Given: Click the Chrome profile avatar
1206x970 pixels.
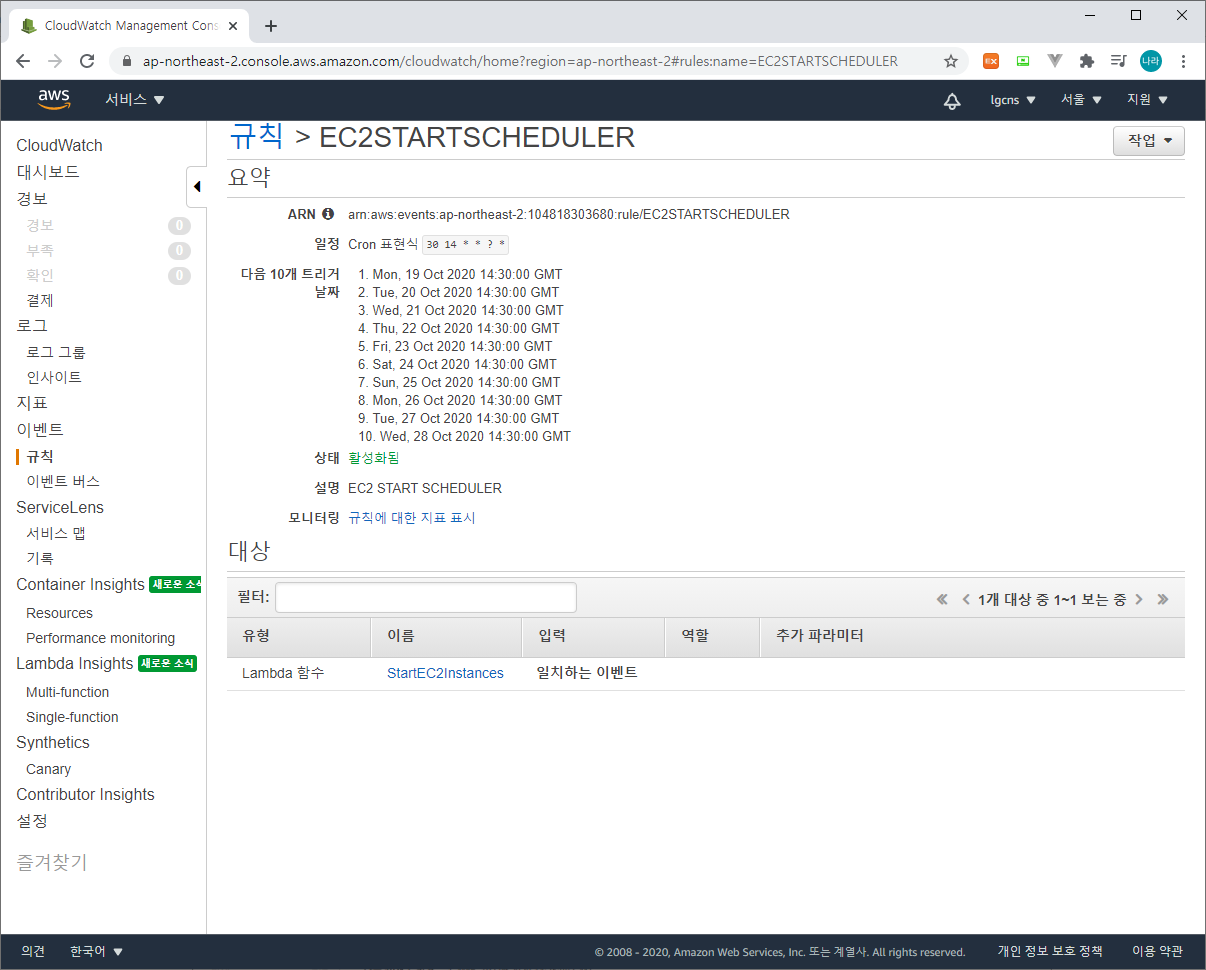Looking at the screenshot, I should 1151,61.
